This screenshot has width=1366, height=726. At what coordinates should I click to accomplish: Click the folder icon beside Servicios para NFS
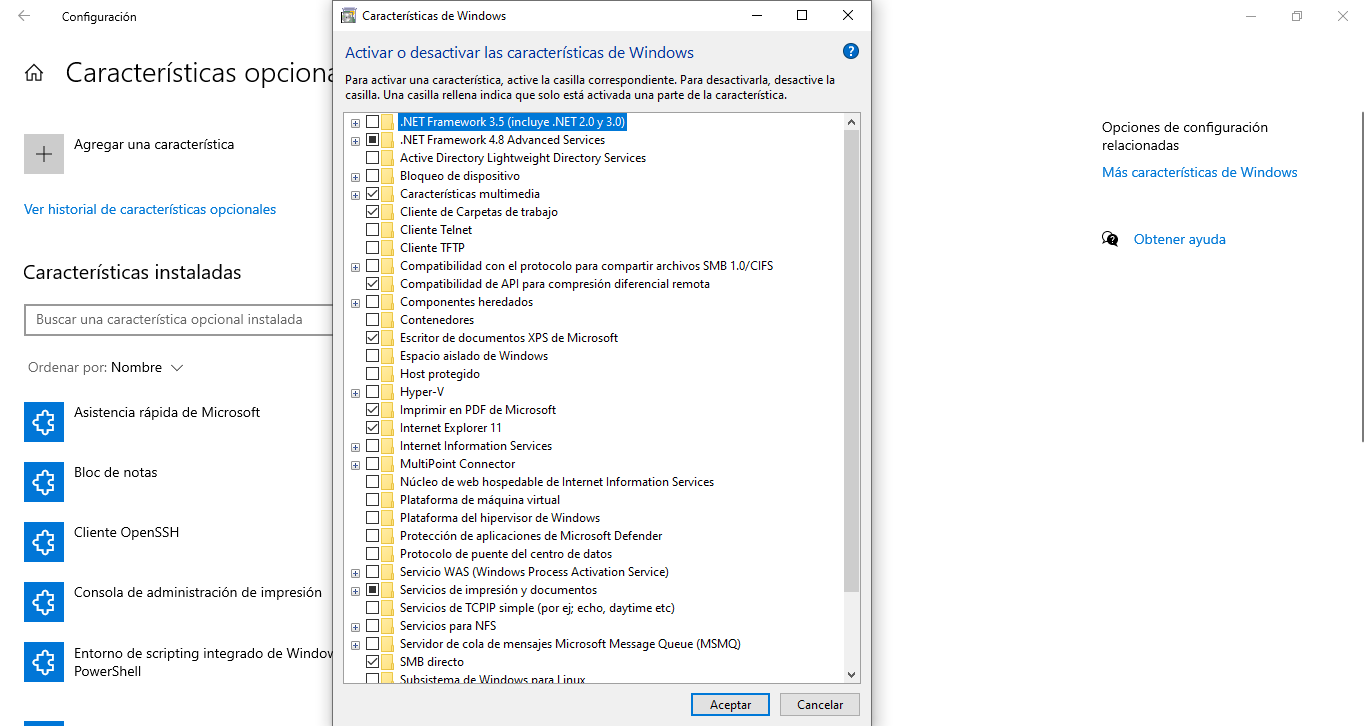pos(387,626)
